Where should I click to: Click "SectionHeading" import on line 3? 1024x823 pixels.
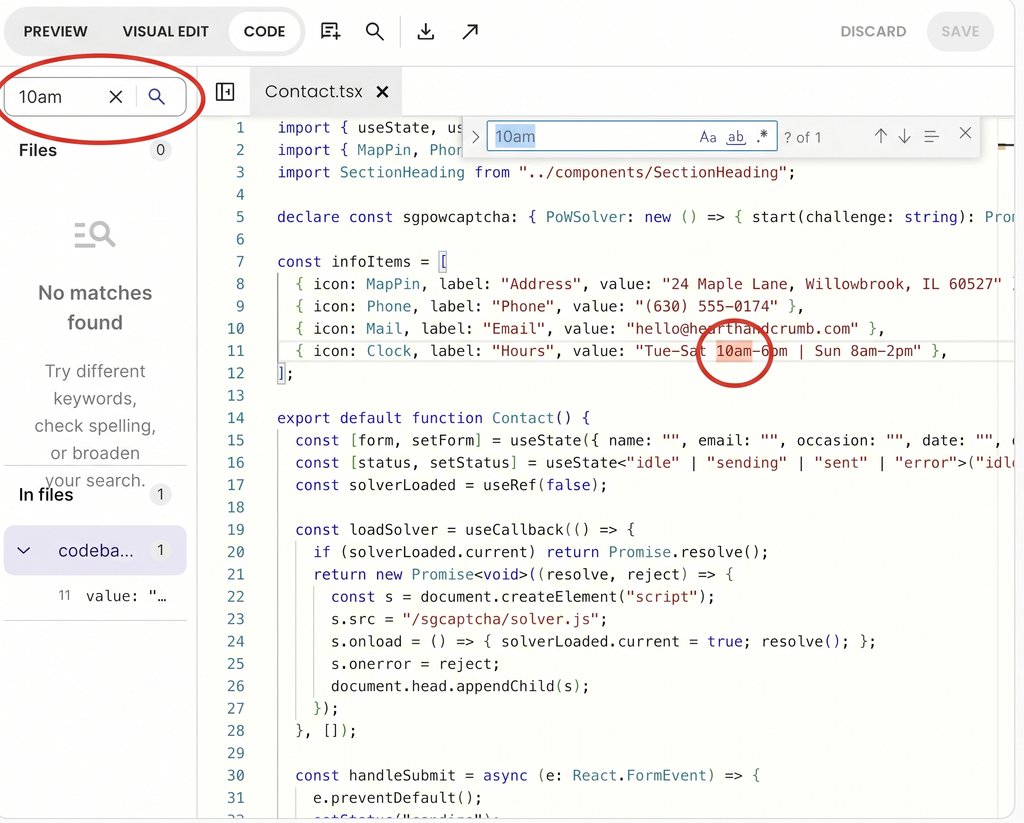tap(402, 172)
